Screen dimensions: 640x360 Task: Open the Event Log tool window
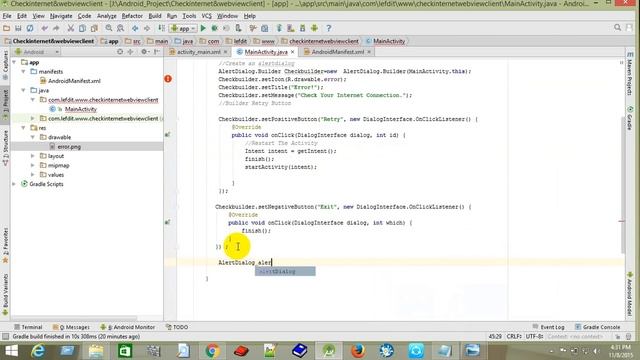[549, 327]
